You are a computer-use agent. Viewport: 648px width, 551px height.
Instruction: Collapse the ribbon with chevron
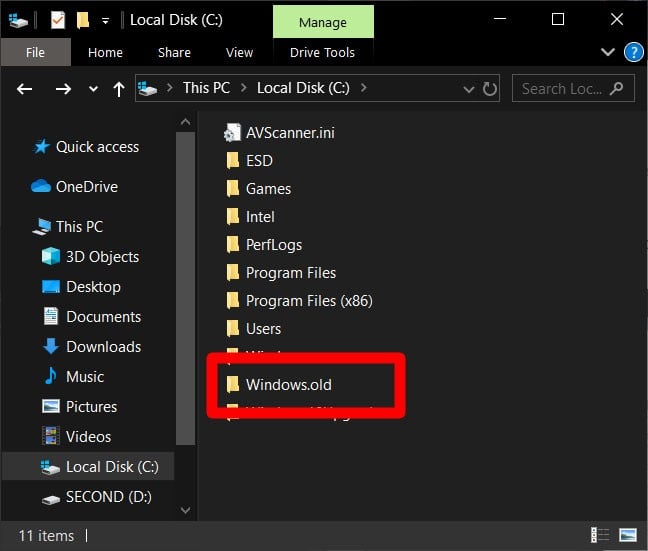(x=608, y=52)
